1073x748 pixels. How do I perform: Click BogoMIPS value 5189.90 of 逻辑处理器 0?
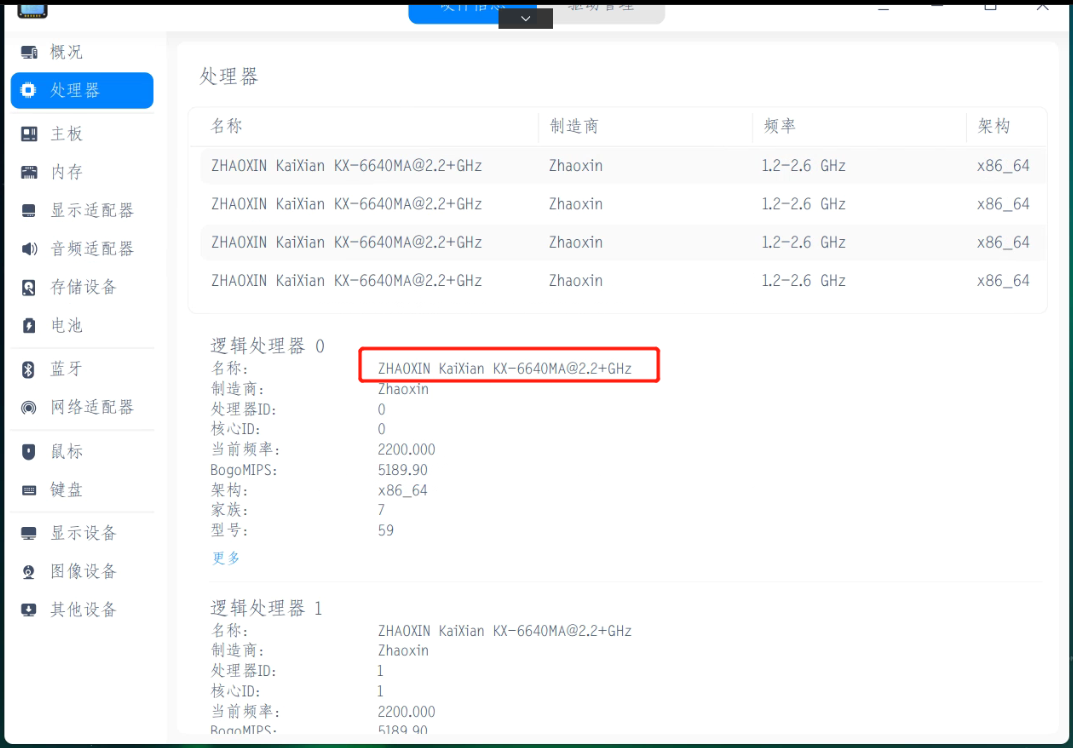point(402,470)
